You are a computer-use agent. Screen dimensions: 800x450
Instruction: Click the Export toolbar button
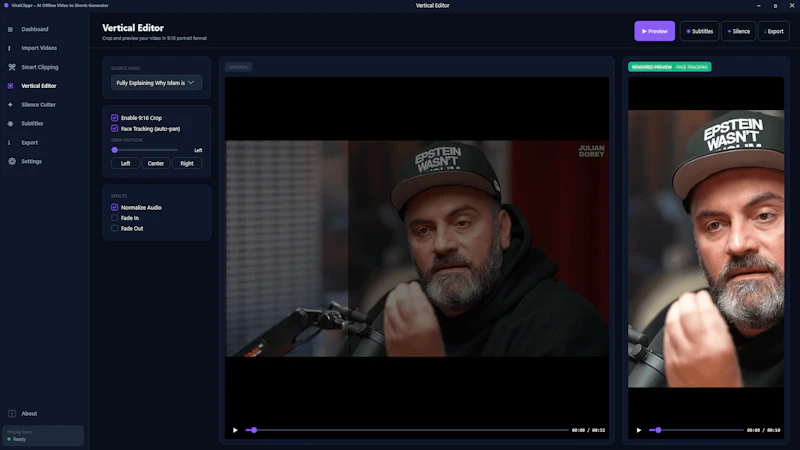click(773, 31)
